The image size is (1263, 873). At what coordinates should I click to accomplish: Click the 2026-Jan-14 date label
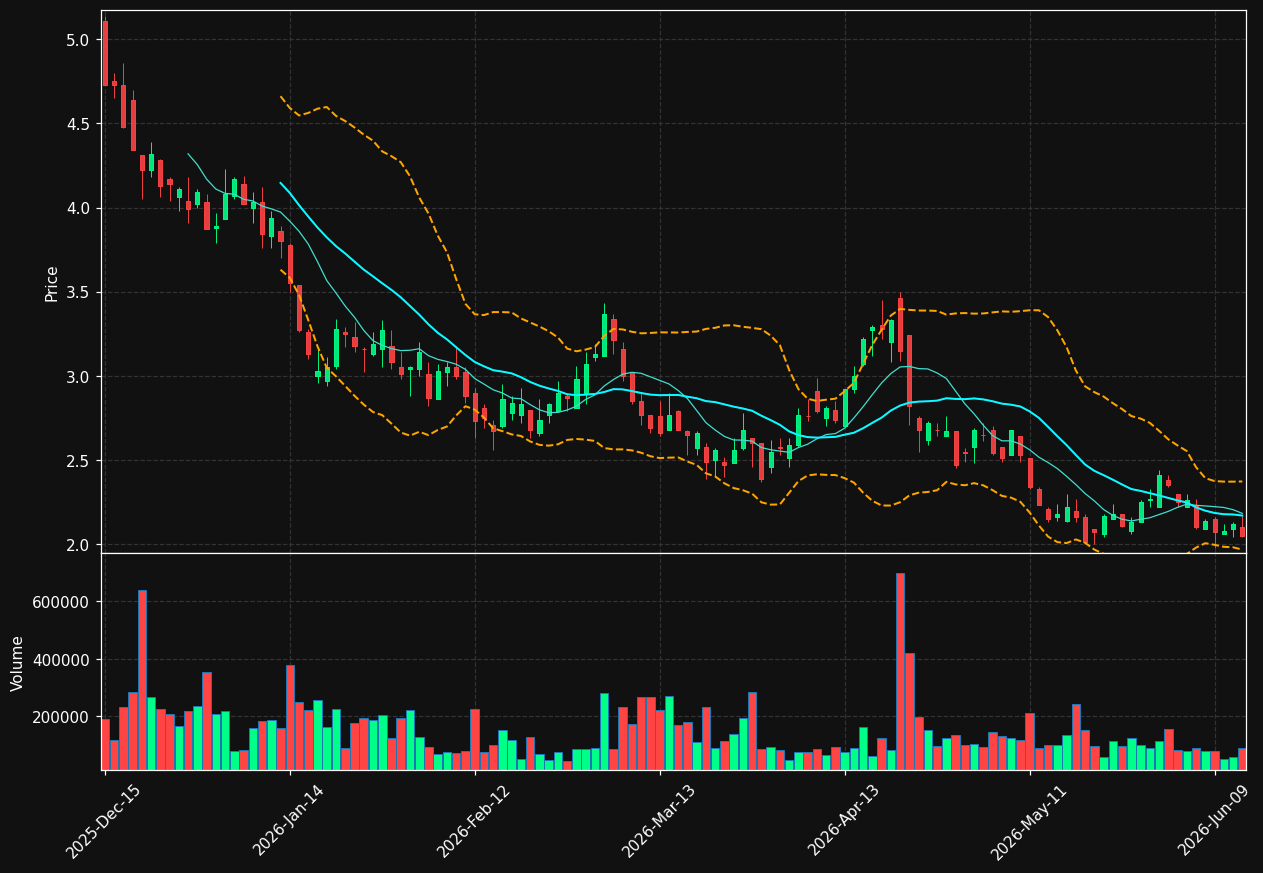[288, 821]
